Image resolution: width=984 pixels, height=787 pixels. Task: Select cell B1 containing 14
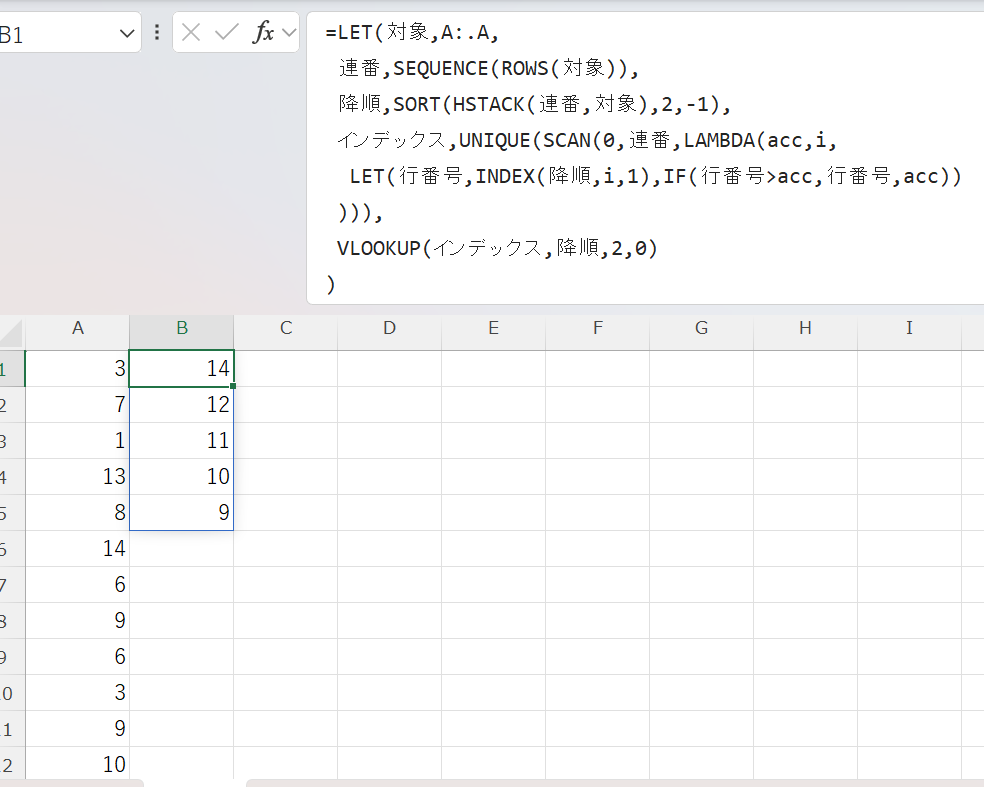[181, 368]
